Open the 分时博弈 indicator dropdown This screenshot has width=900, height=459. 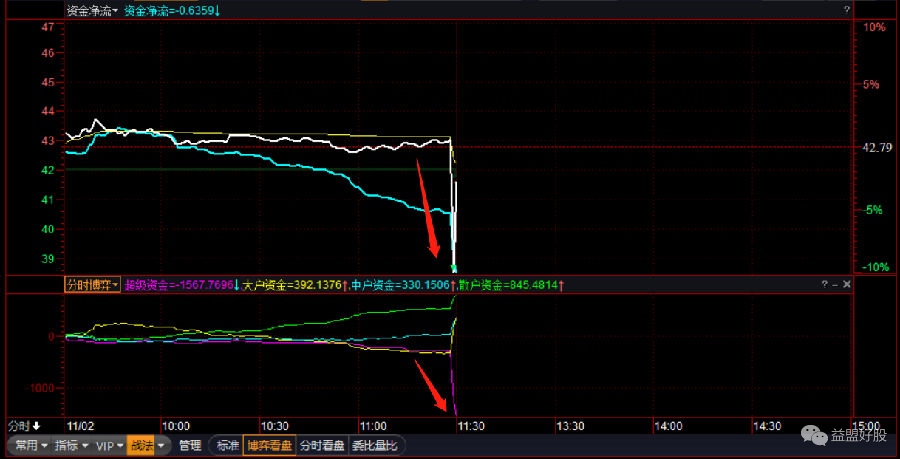click(x=92, y=285)
